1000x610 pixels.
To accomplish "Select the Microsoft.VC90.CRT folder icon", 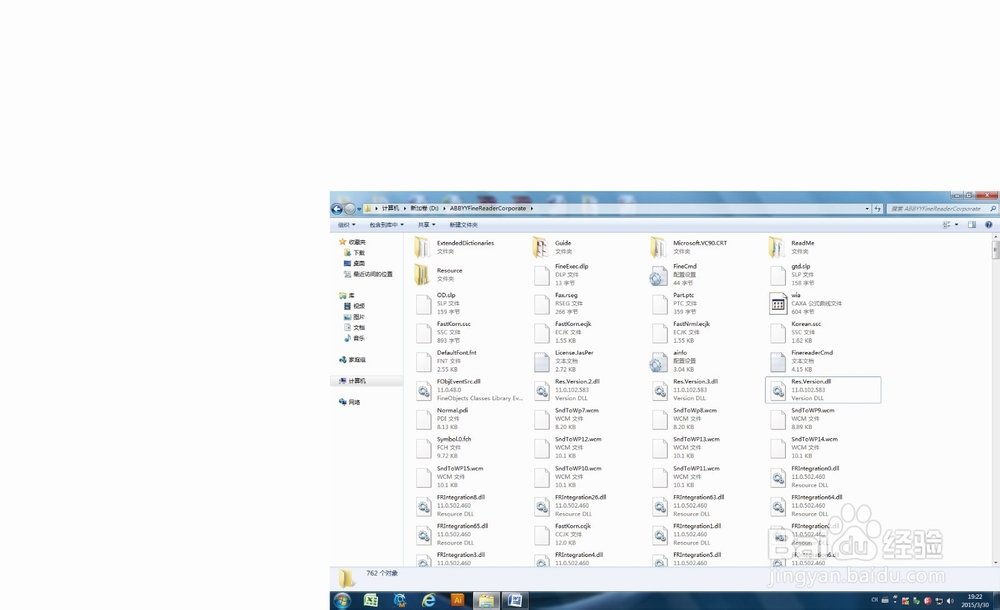I will pos(658,247).
